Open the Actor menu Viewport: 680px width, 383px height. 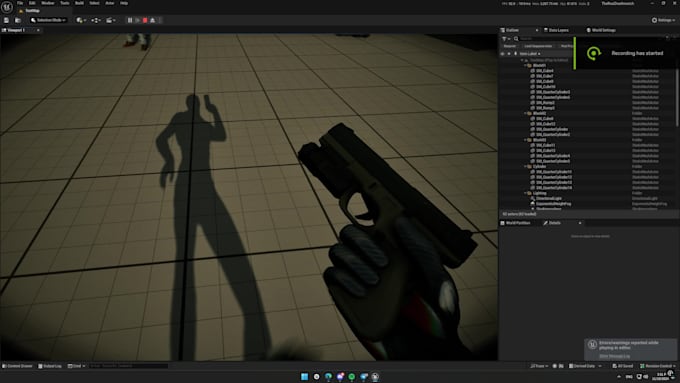110,3
